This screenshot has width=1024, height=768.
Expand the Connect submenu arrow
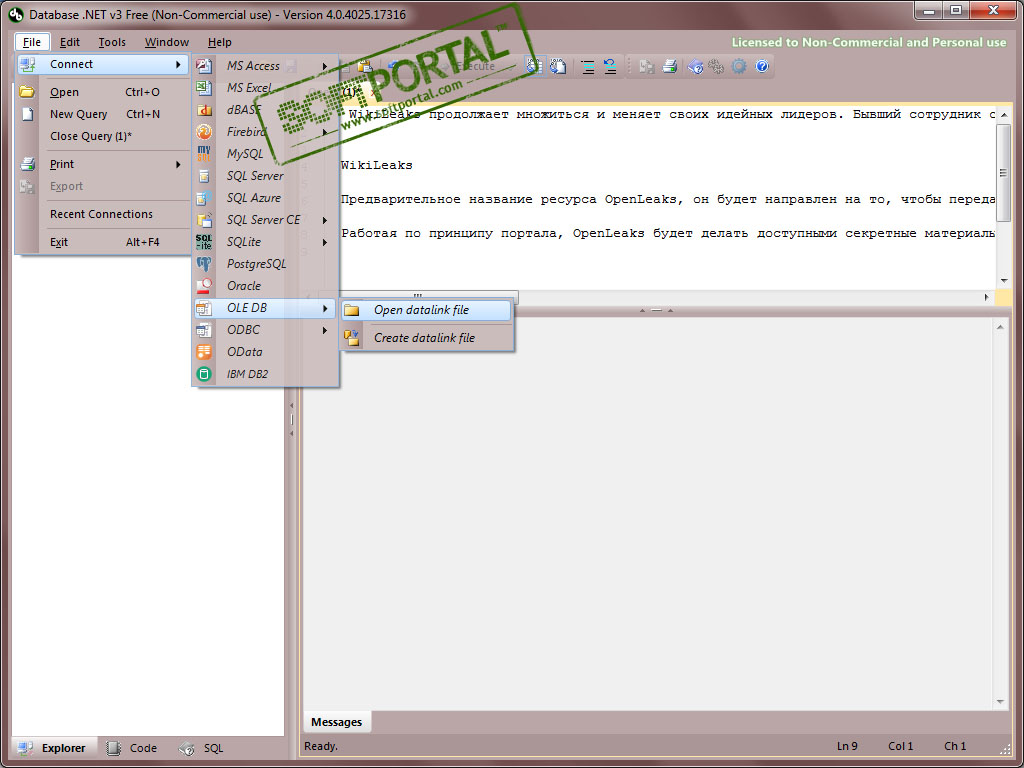pyautogui.click(x=178, y=64)
